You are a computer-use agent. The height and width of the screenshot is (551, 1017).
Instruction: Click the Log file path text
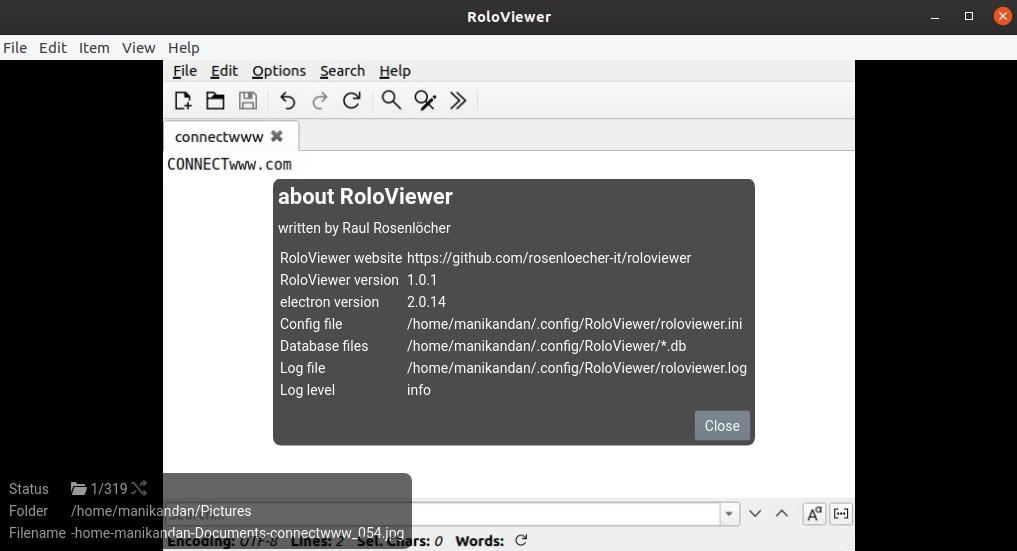click(577, 368)
